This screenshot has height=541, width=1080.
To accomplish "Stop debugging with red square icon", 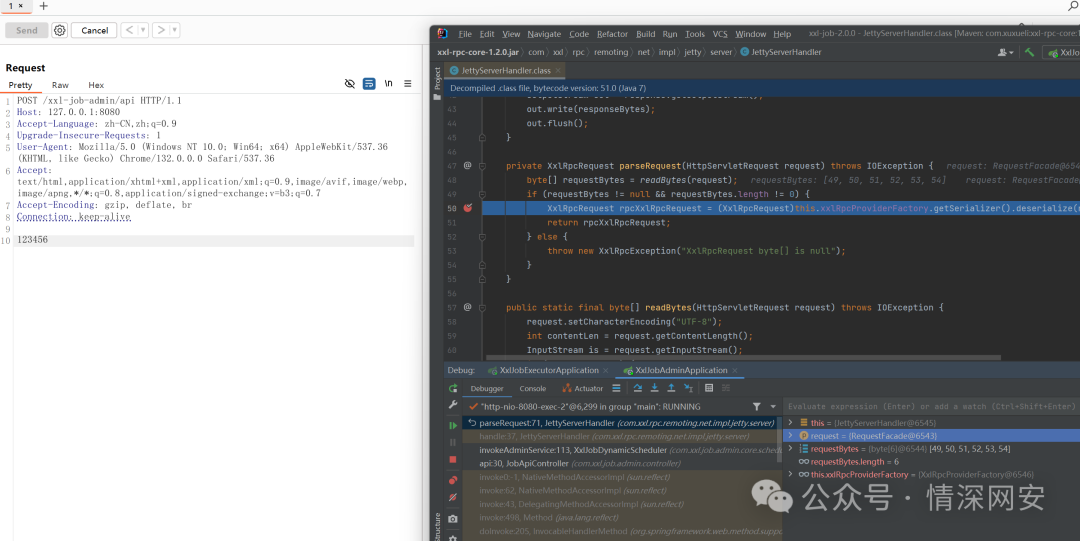I will point(453,459).
